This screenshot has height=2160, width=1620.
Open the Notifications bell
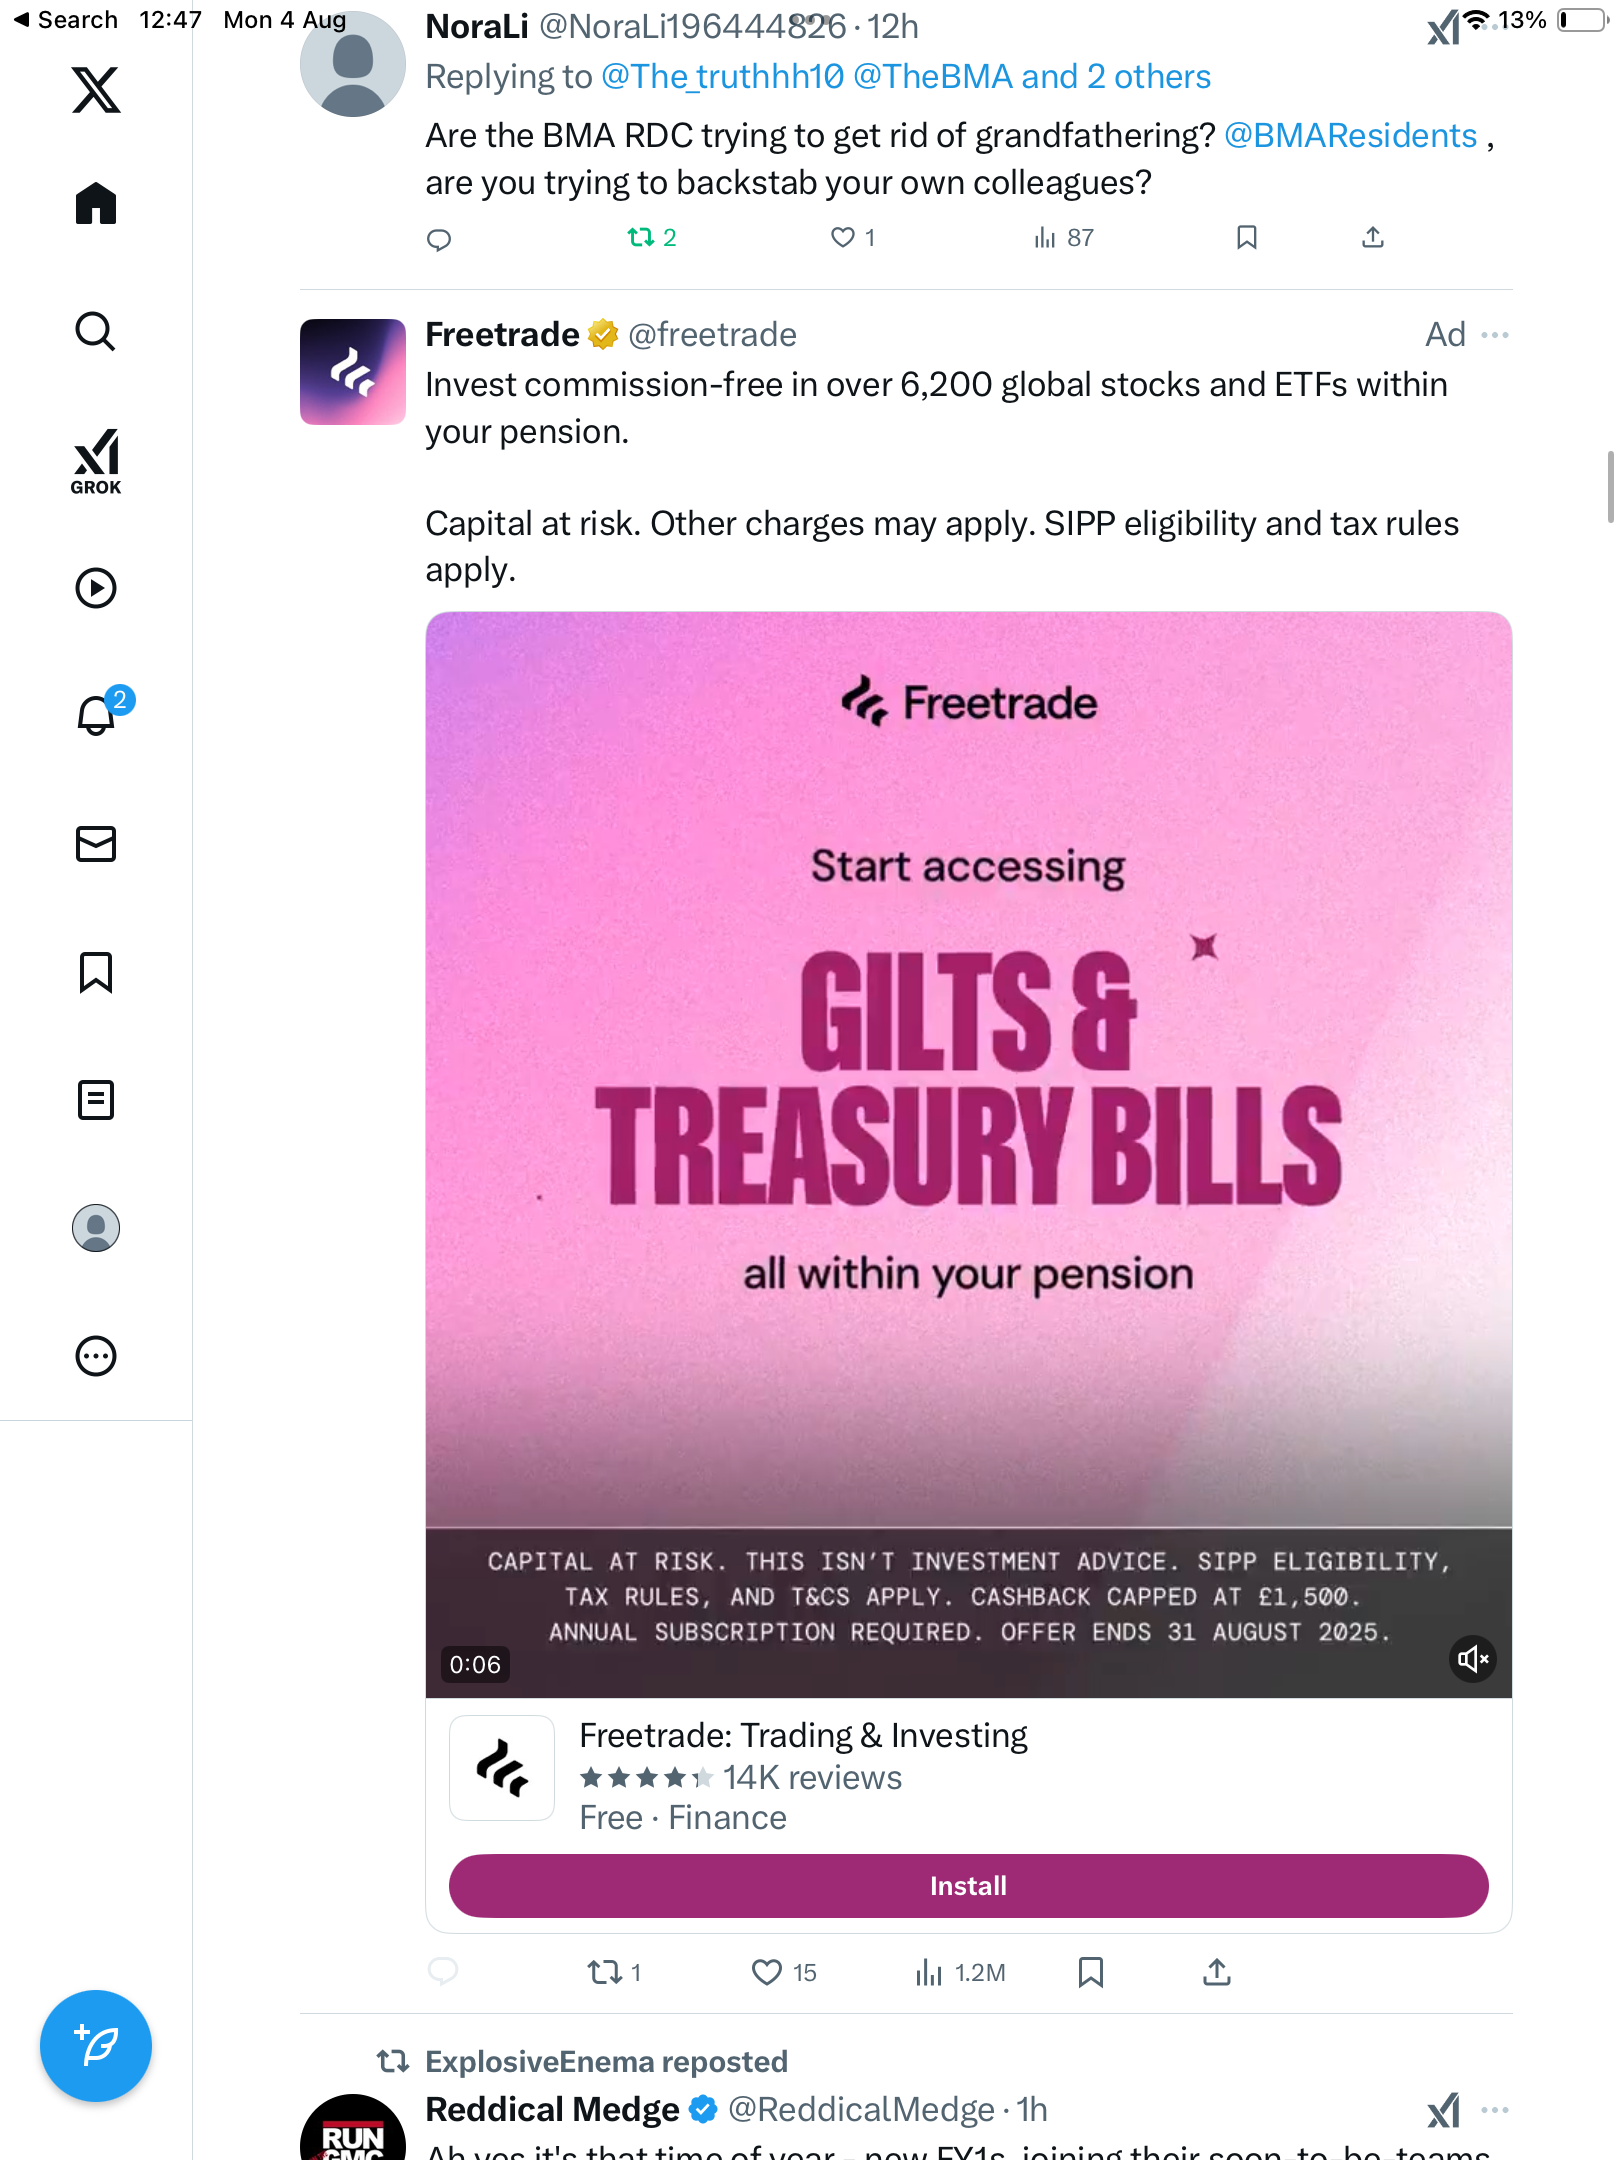tap(96, 716)
